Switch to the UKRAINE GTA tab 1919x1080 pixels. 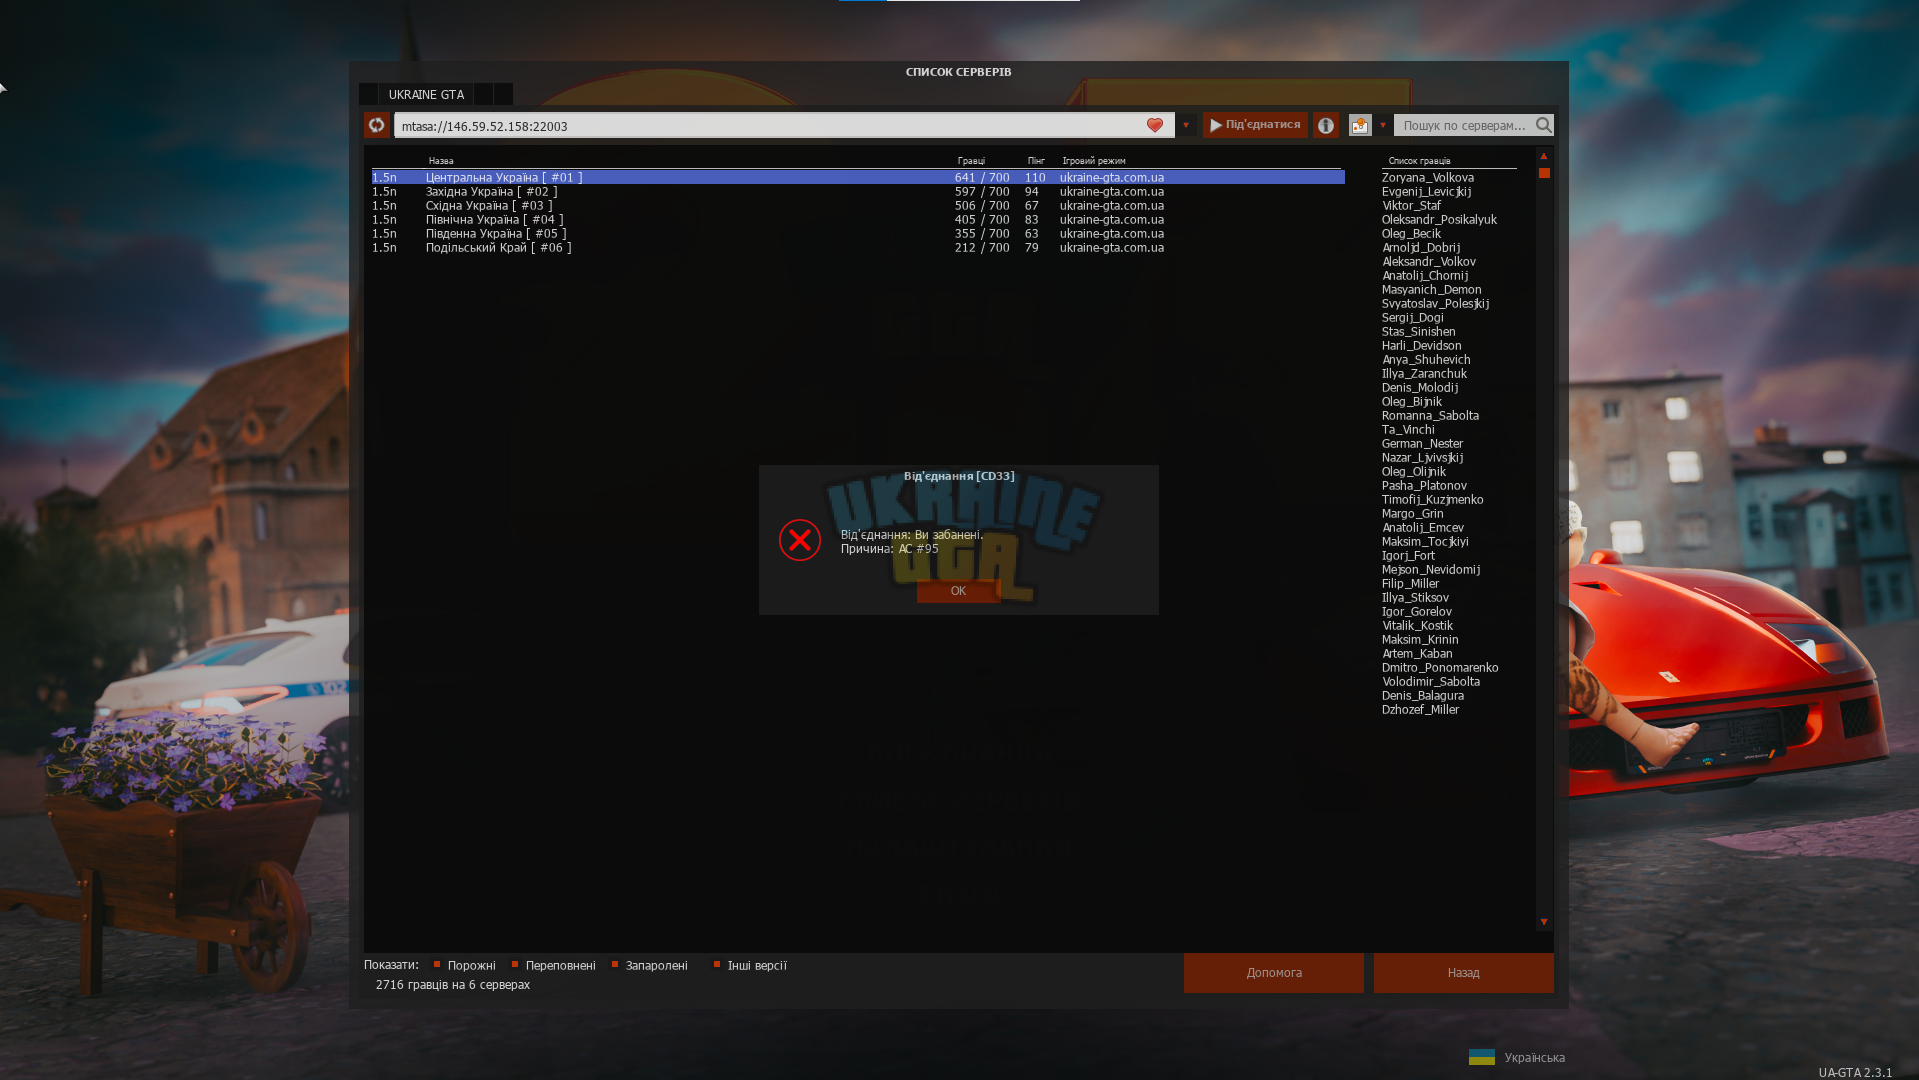pos(426,94)
